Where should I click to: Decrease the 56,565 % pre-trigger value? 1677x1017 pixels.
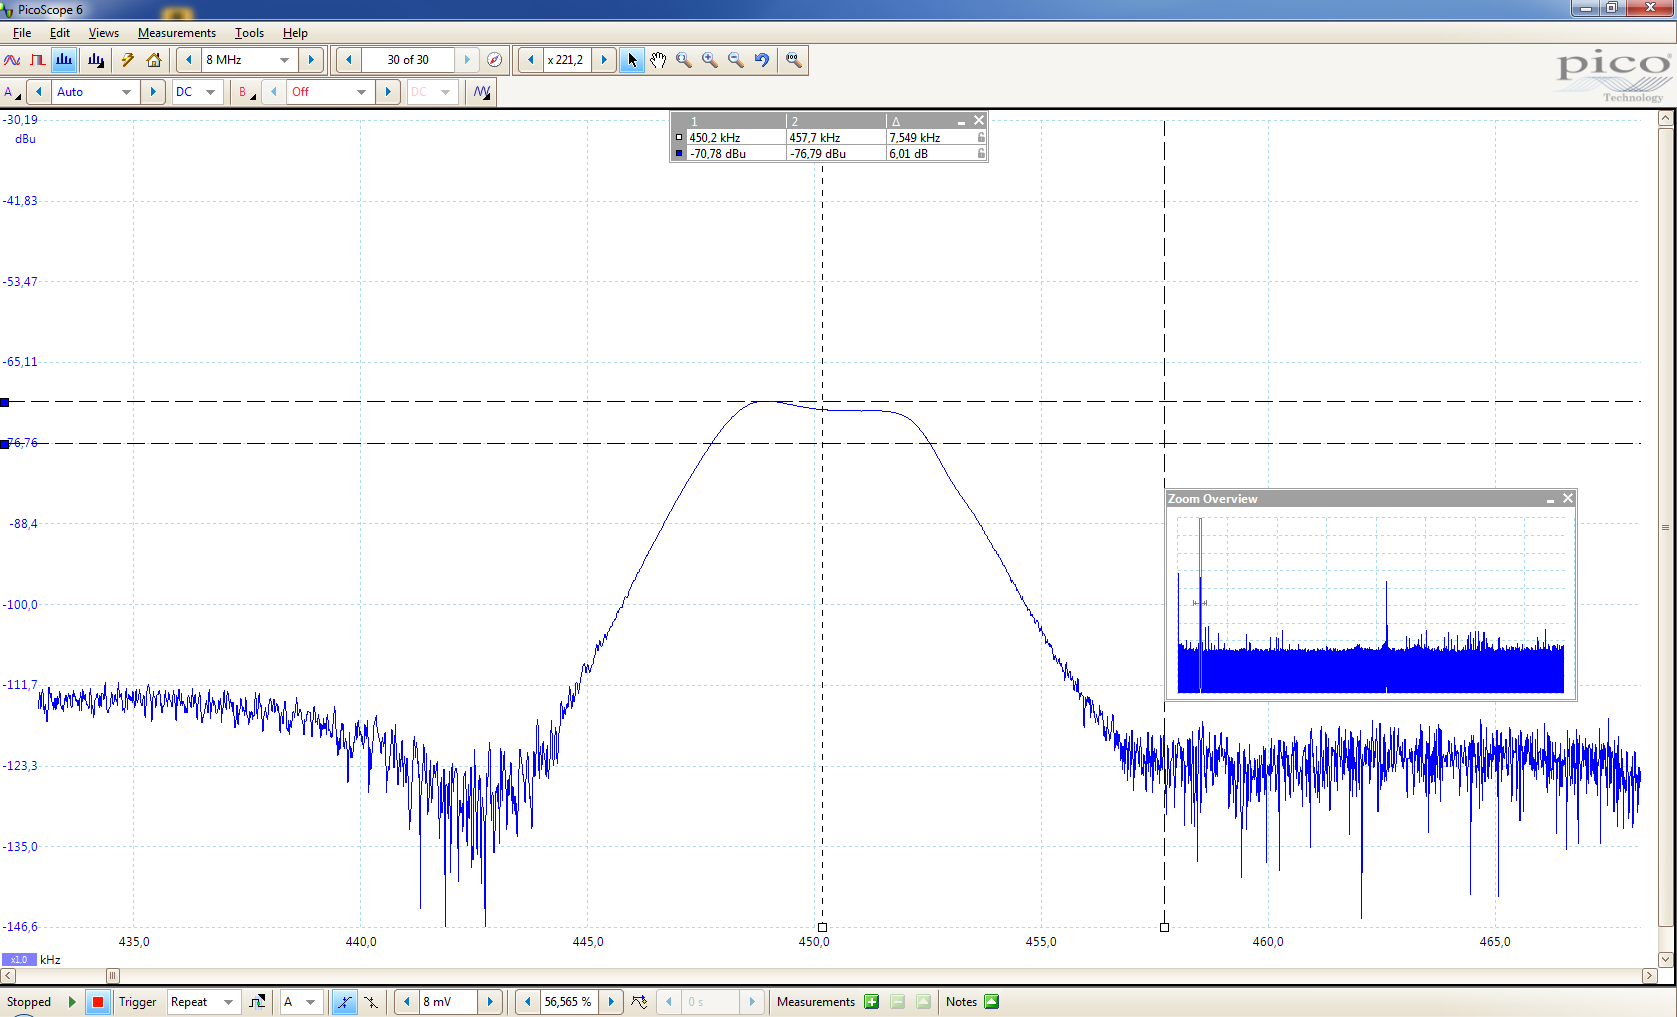click(528, 1002)
